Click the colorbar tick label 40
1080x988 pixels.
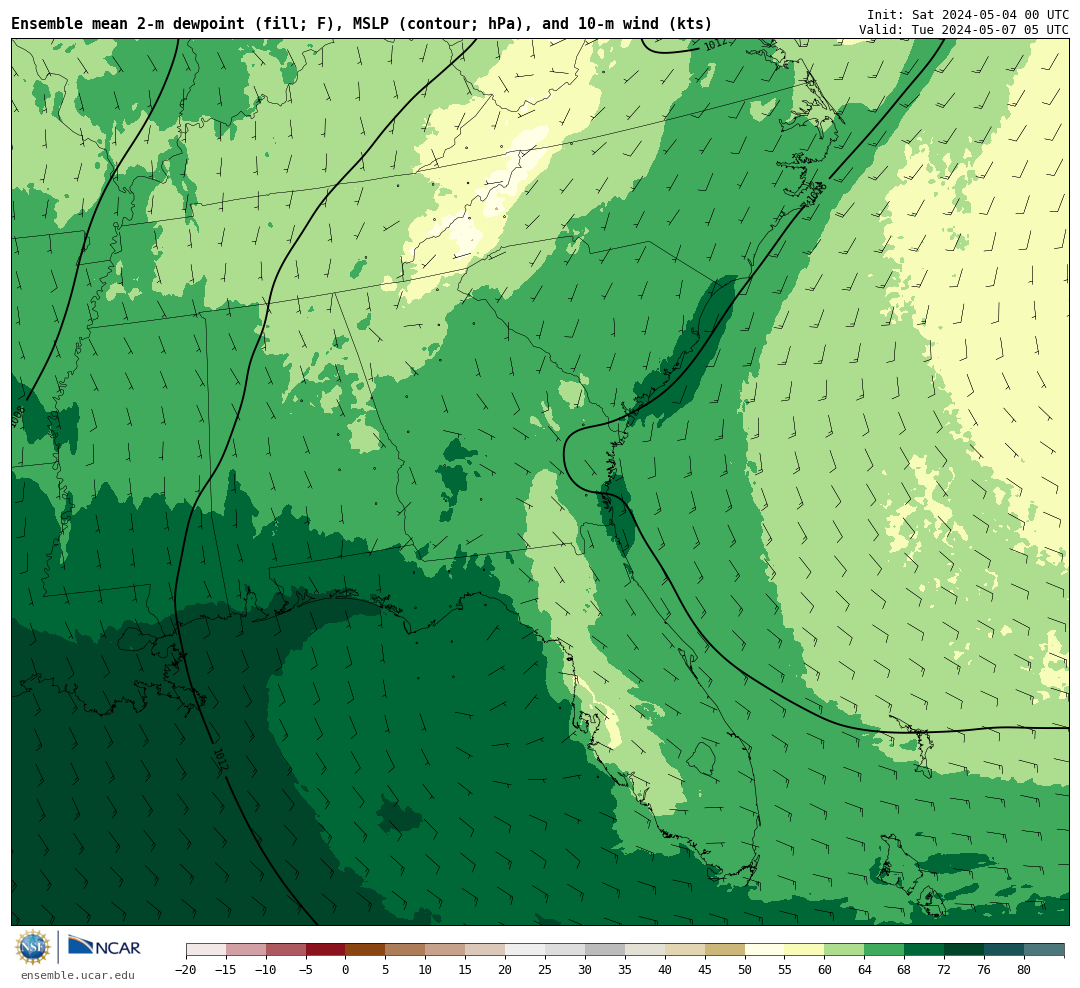pos(665,969)
